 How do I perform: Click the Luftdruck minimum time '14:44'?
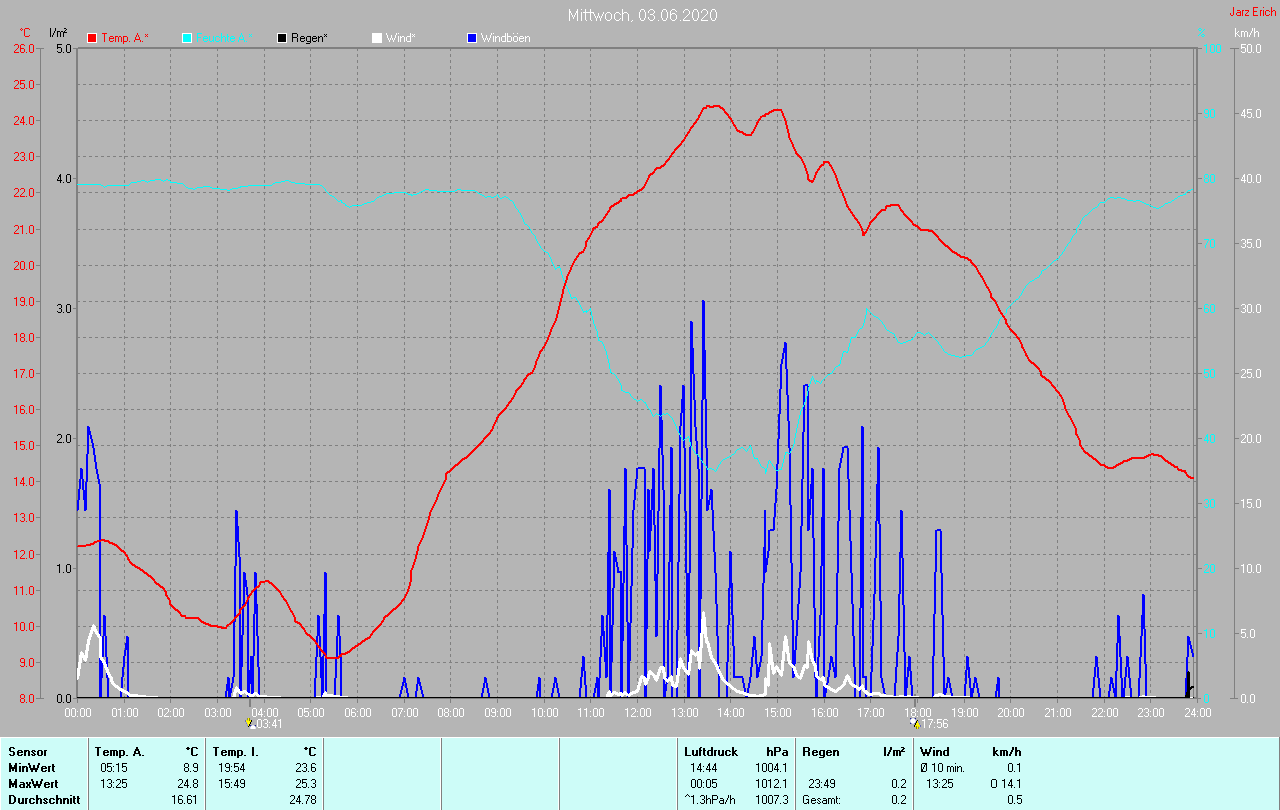tap(704, 767)
